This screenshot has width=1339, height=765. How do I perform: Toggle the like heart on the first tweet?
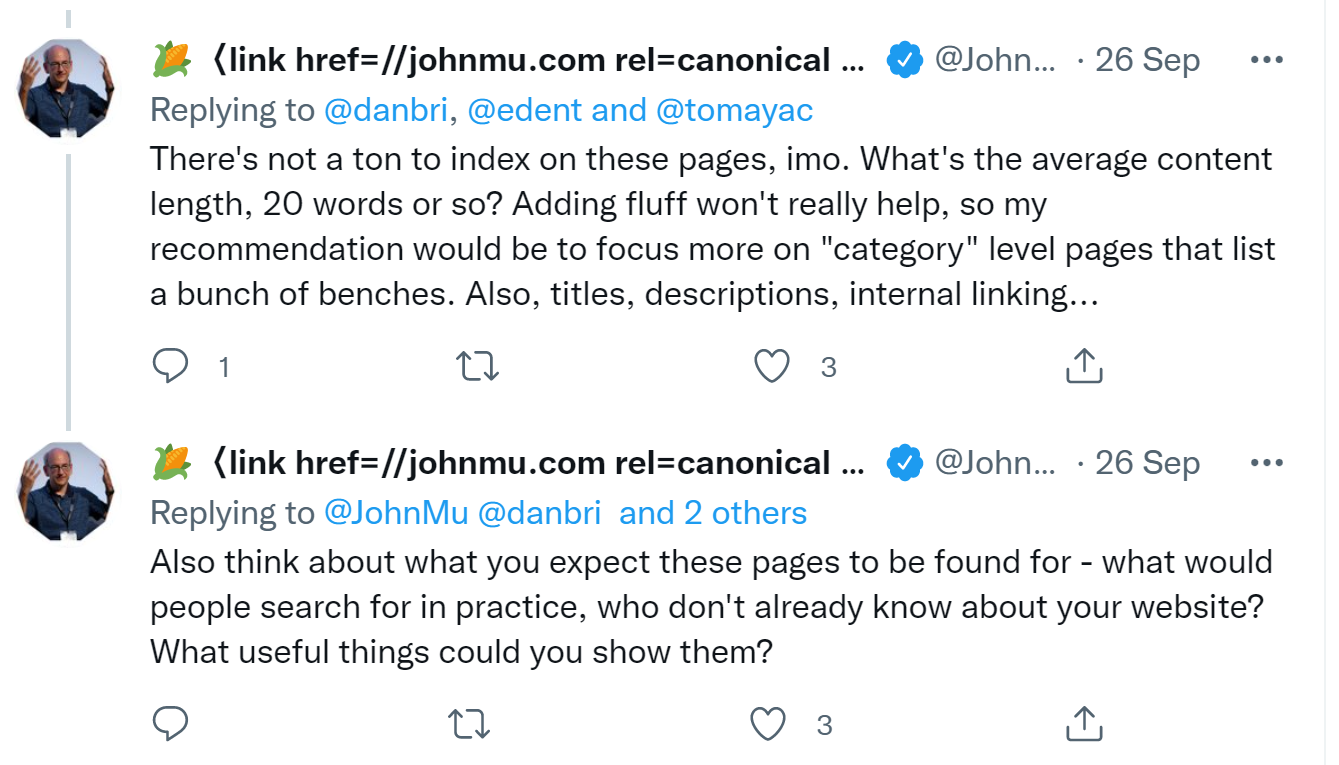click(x=772, y=366)
